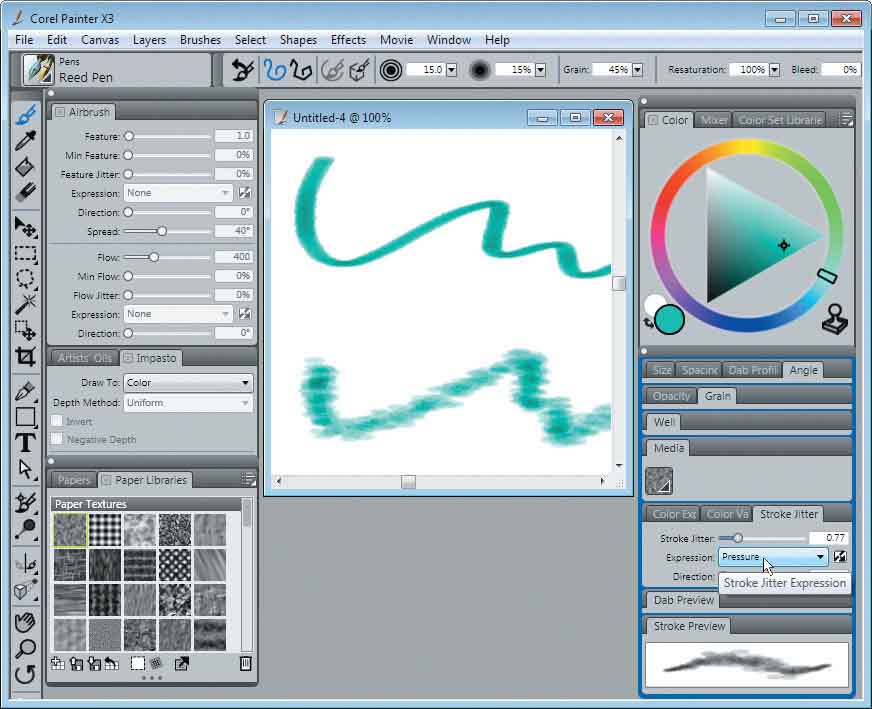Image resolution: width=872 pixels, height=709 pixels.
Task: Click the delete paper trash button
Action: 246,663
